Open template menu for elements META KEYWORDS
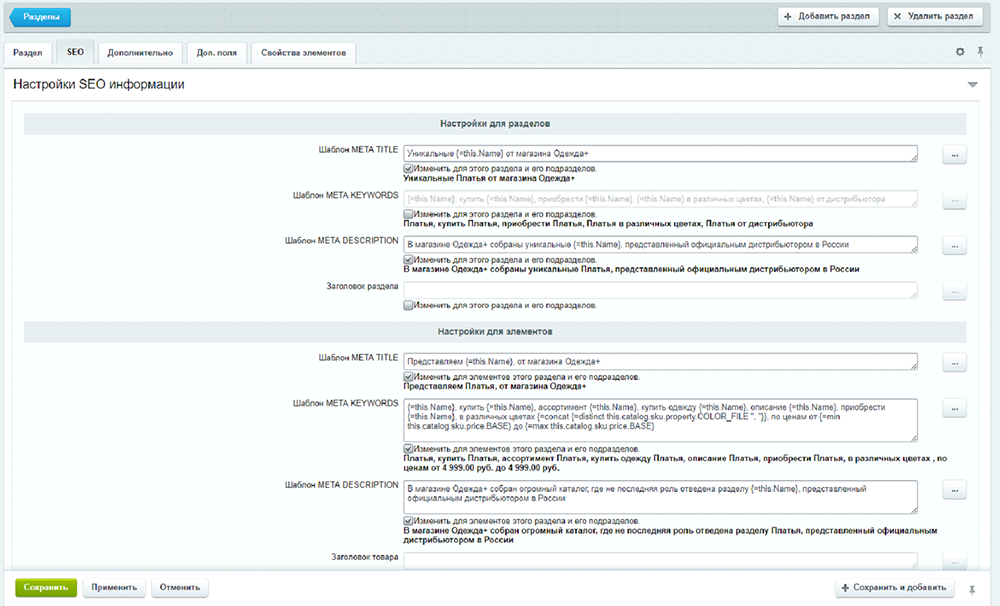 click(954, 408)
